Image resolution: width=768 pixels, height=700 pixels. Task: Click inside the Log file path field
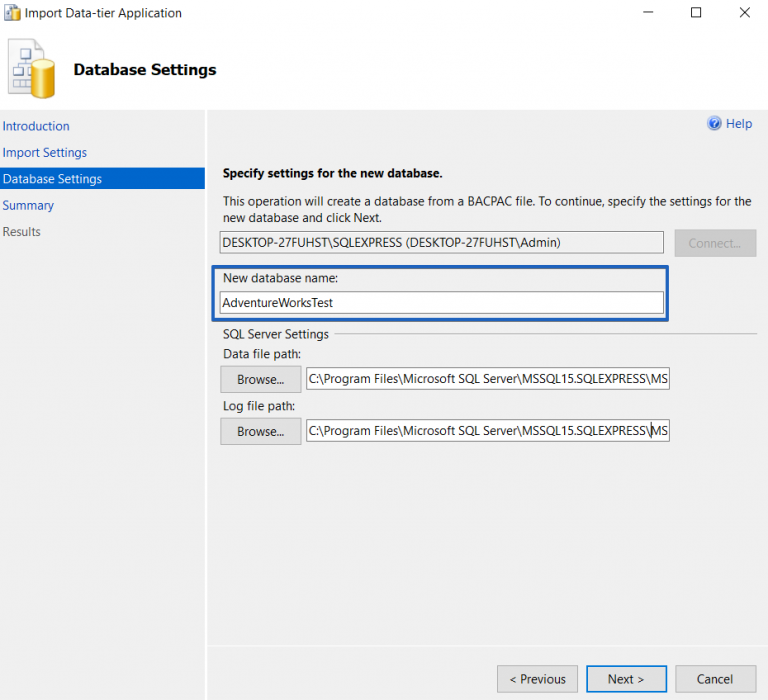click(x=487, y=431)
